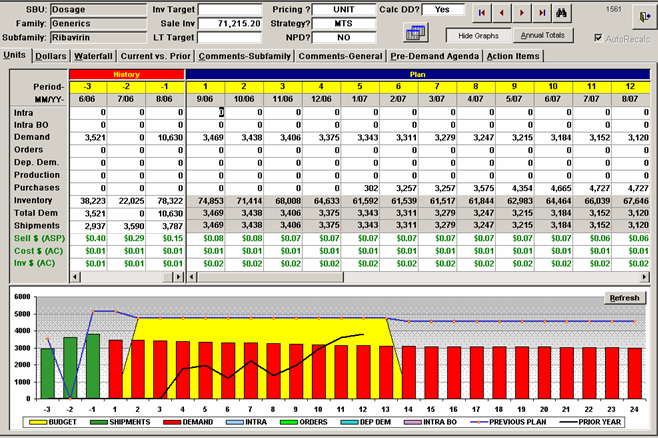658x438 pixels.
Task: Switch to the Dollars tab
Action: click(x=51, y=56)
